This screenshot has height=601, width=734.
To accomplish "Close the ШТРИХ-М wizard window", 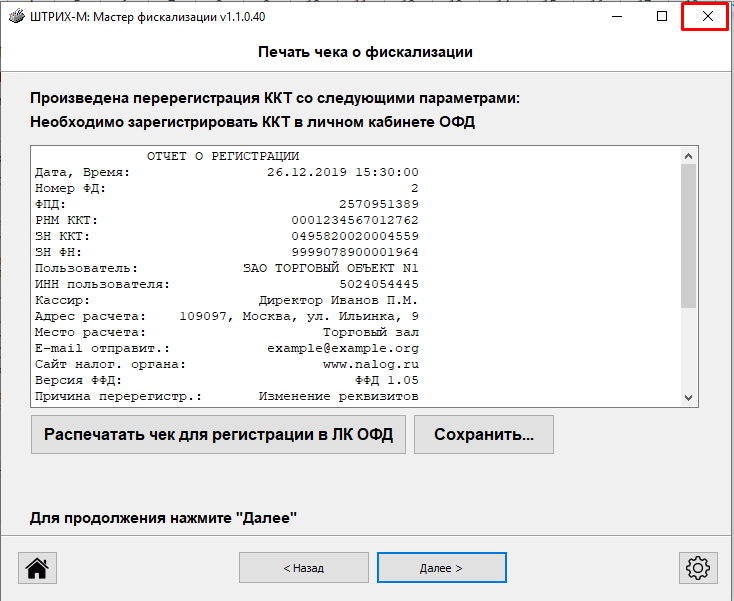I will [707, 17].
